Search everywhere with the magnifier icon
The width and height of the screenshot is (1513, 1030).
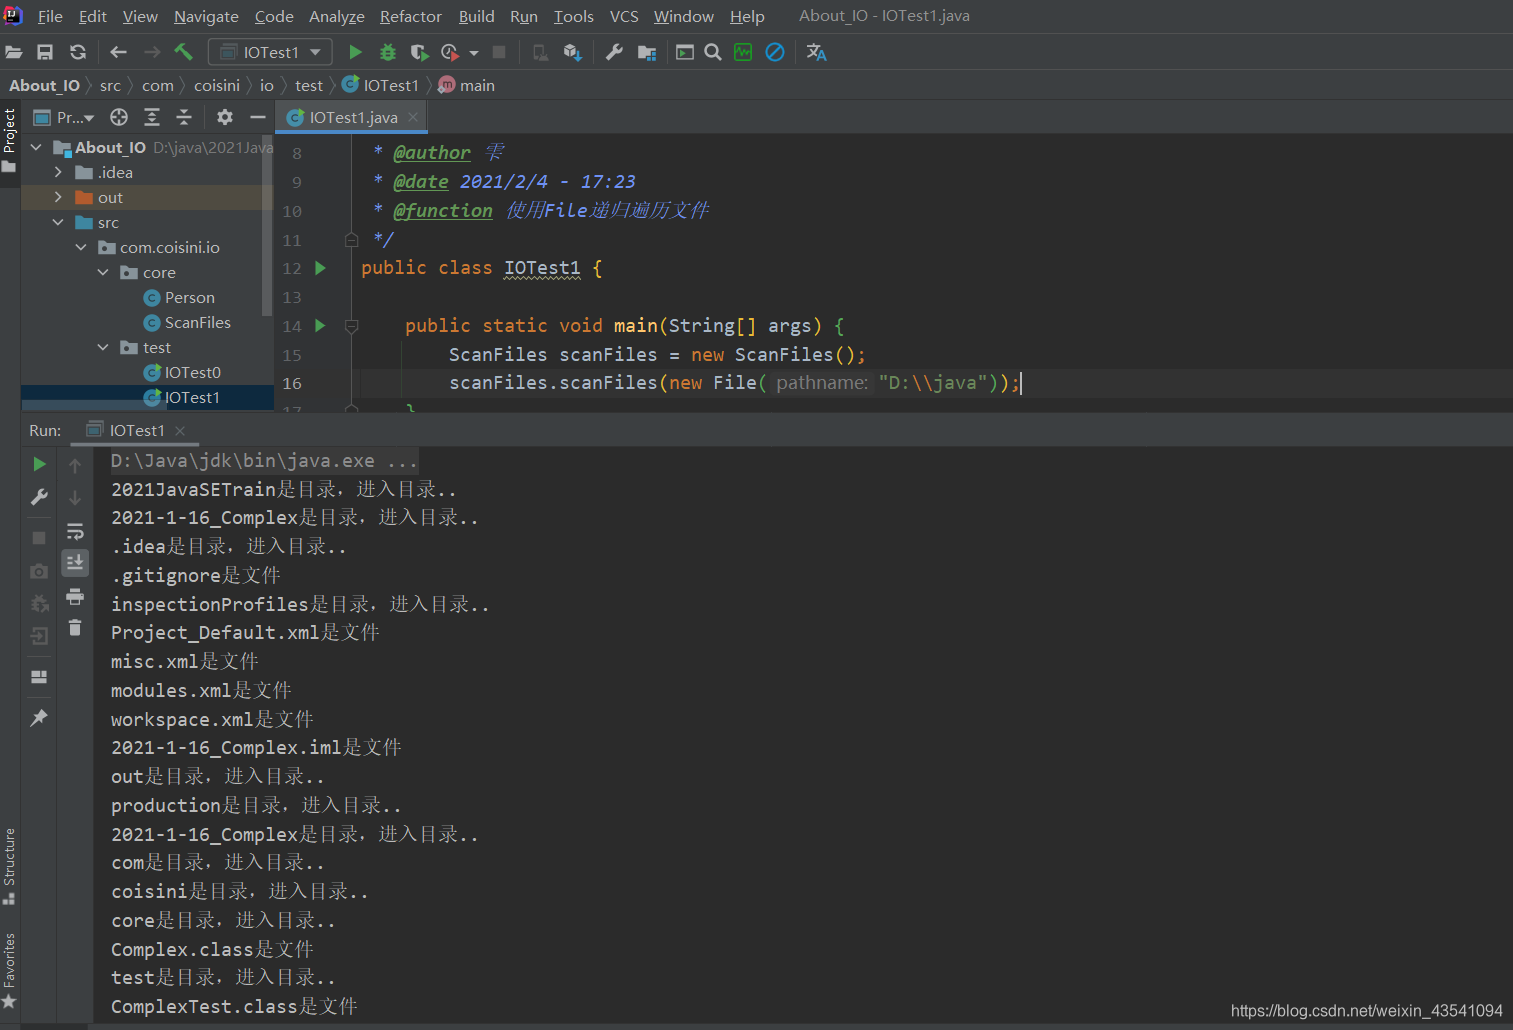(x=713, y=52)
